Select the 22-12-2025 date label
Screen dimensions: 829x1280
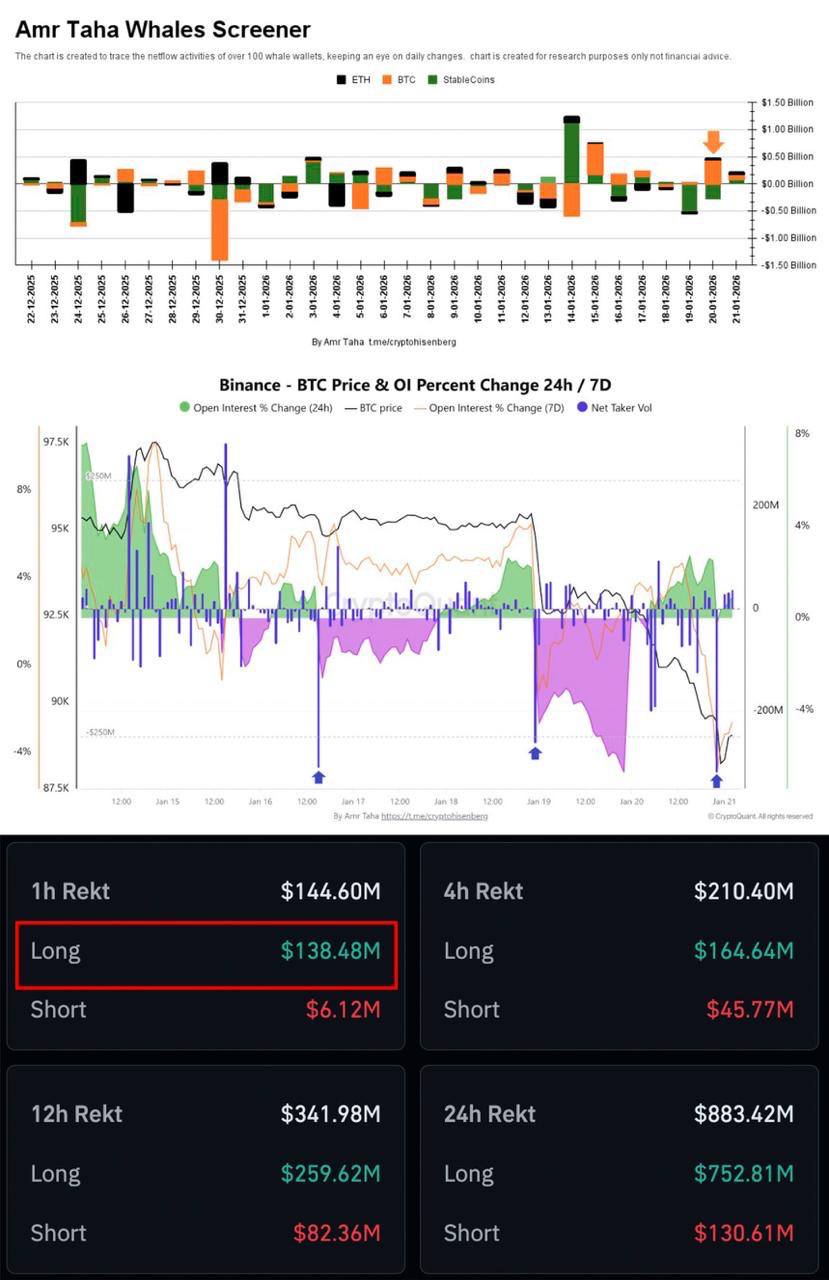point(31,300)
